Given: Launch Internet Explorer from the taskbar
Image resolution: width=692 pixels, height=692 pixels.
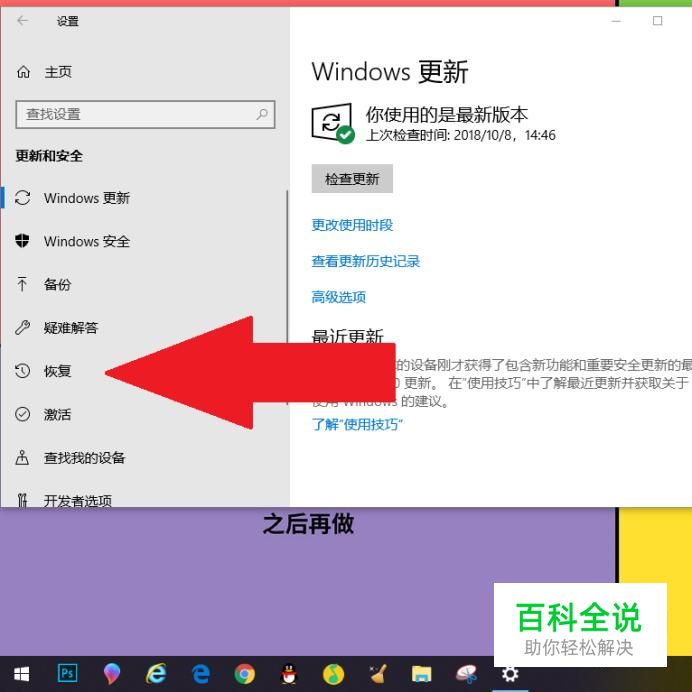Looking at the screenshot, I should pyautogui.click(x=156, y=674).
